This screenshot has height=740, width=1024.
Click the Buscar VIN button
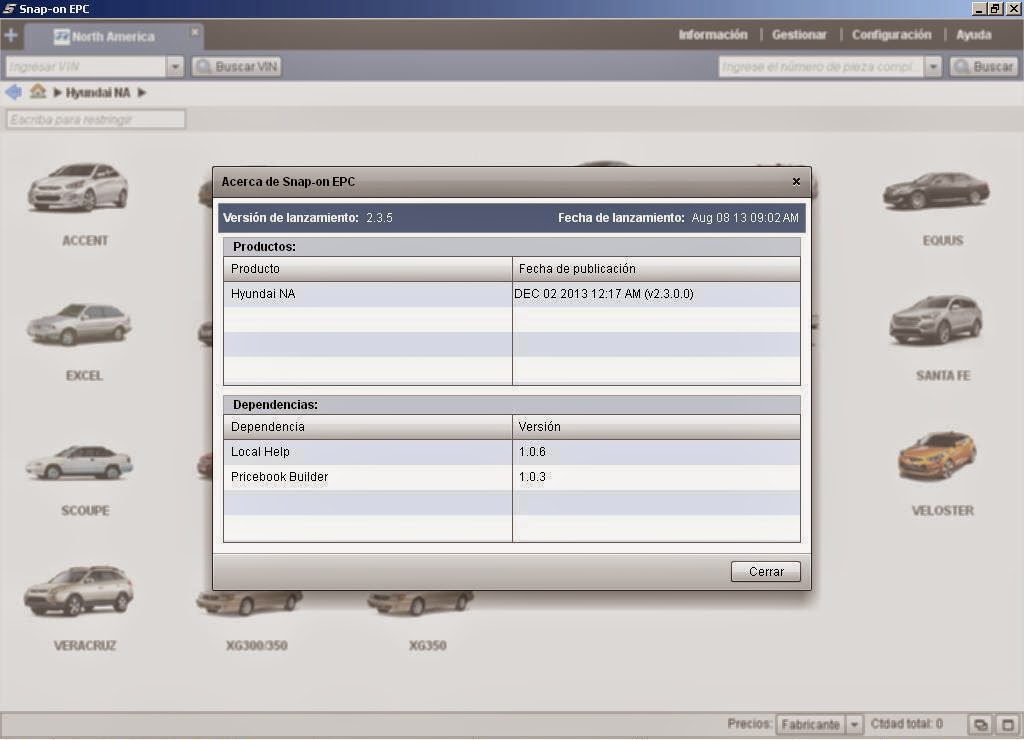236,67
